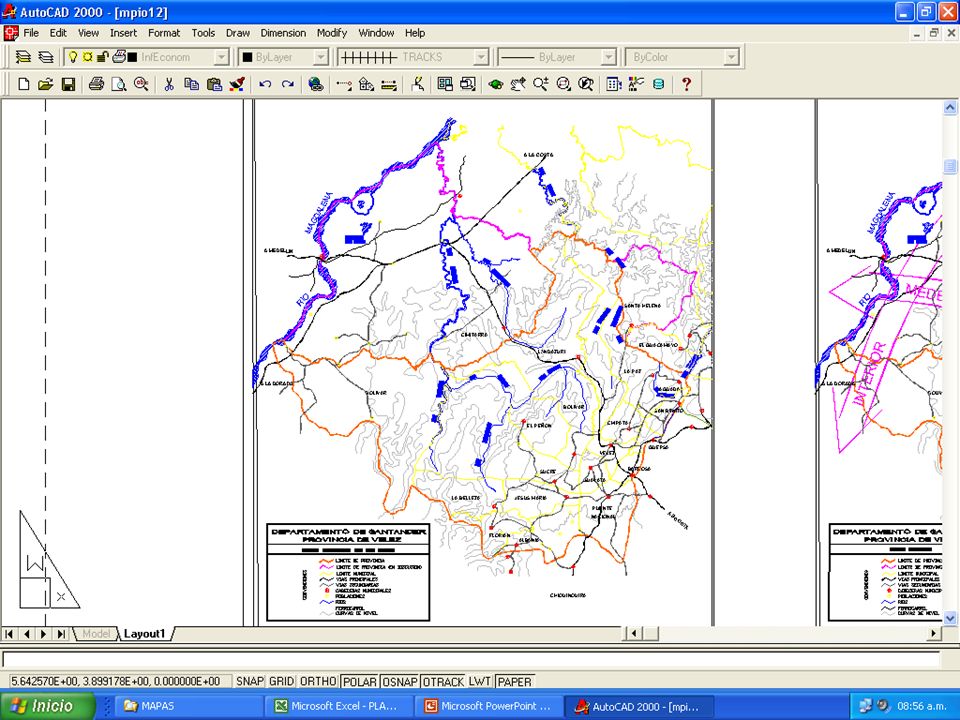Screen dimensions: 960x720
Task: Expand the ByLayer color dropdown
Action: point(321,57)
